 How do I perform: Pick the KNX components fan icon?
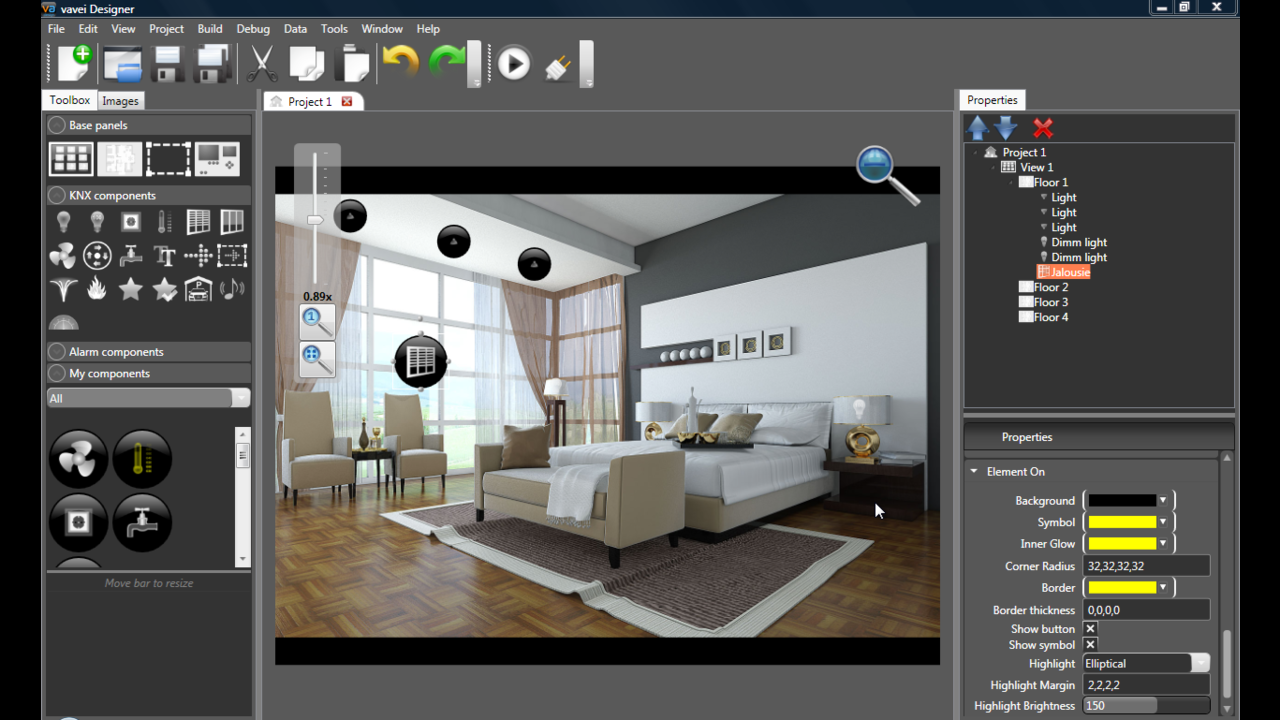[62, 256]
